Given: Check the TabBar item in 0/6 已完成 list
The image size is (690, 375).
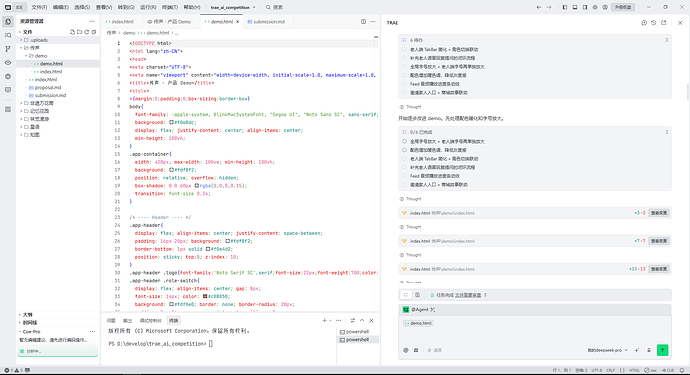Looking at the screenshot, I should [x=404, y=159].
